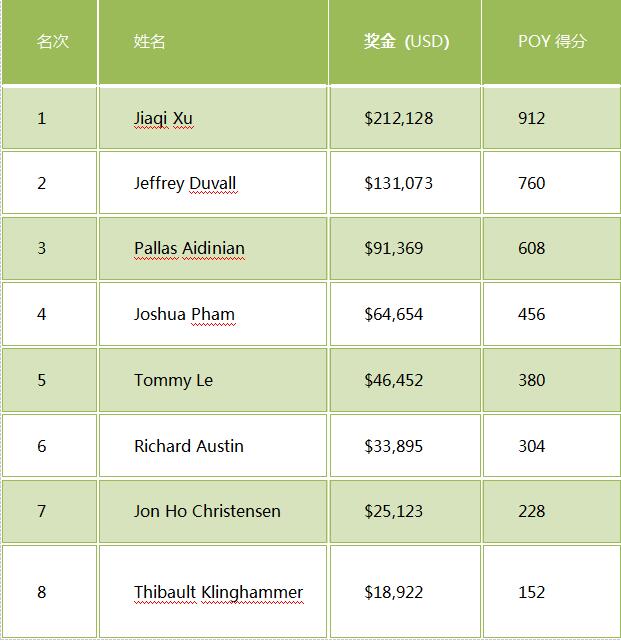
Task: Click the $91,369 prize cell
Action: (405, 248)
